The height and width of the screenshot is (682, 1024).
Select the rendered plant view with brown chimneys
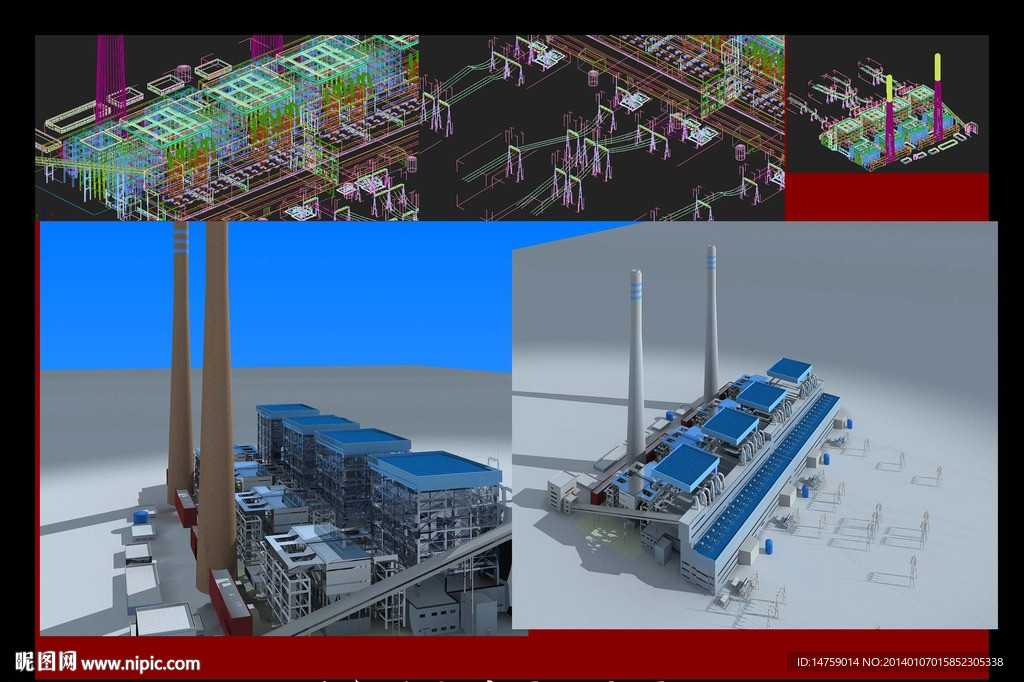pos(276,429)
